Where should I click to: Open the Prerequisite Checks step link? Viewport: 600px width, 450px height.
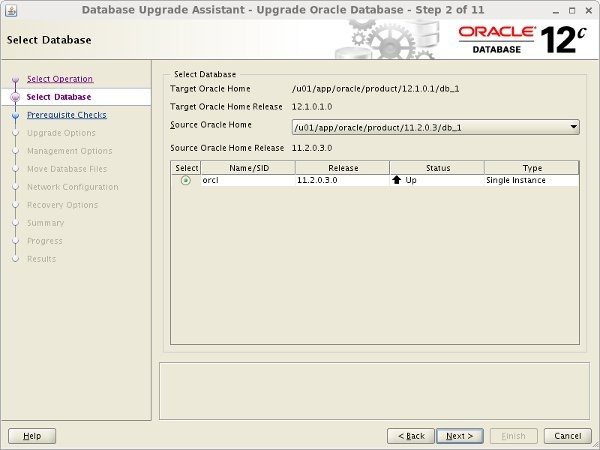(x=67, y=115)
